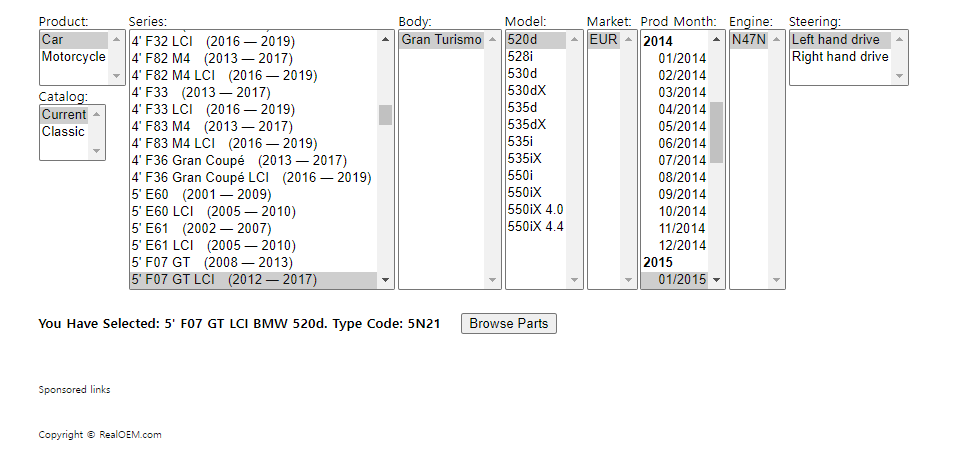
Task: Select production month 07/2014
Action: 675,161
